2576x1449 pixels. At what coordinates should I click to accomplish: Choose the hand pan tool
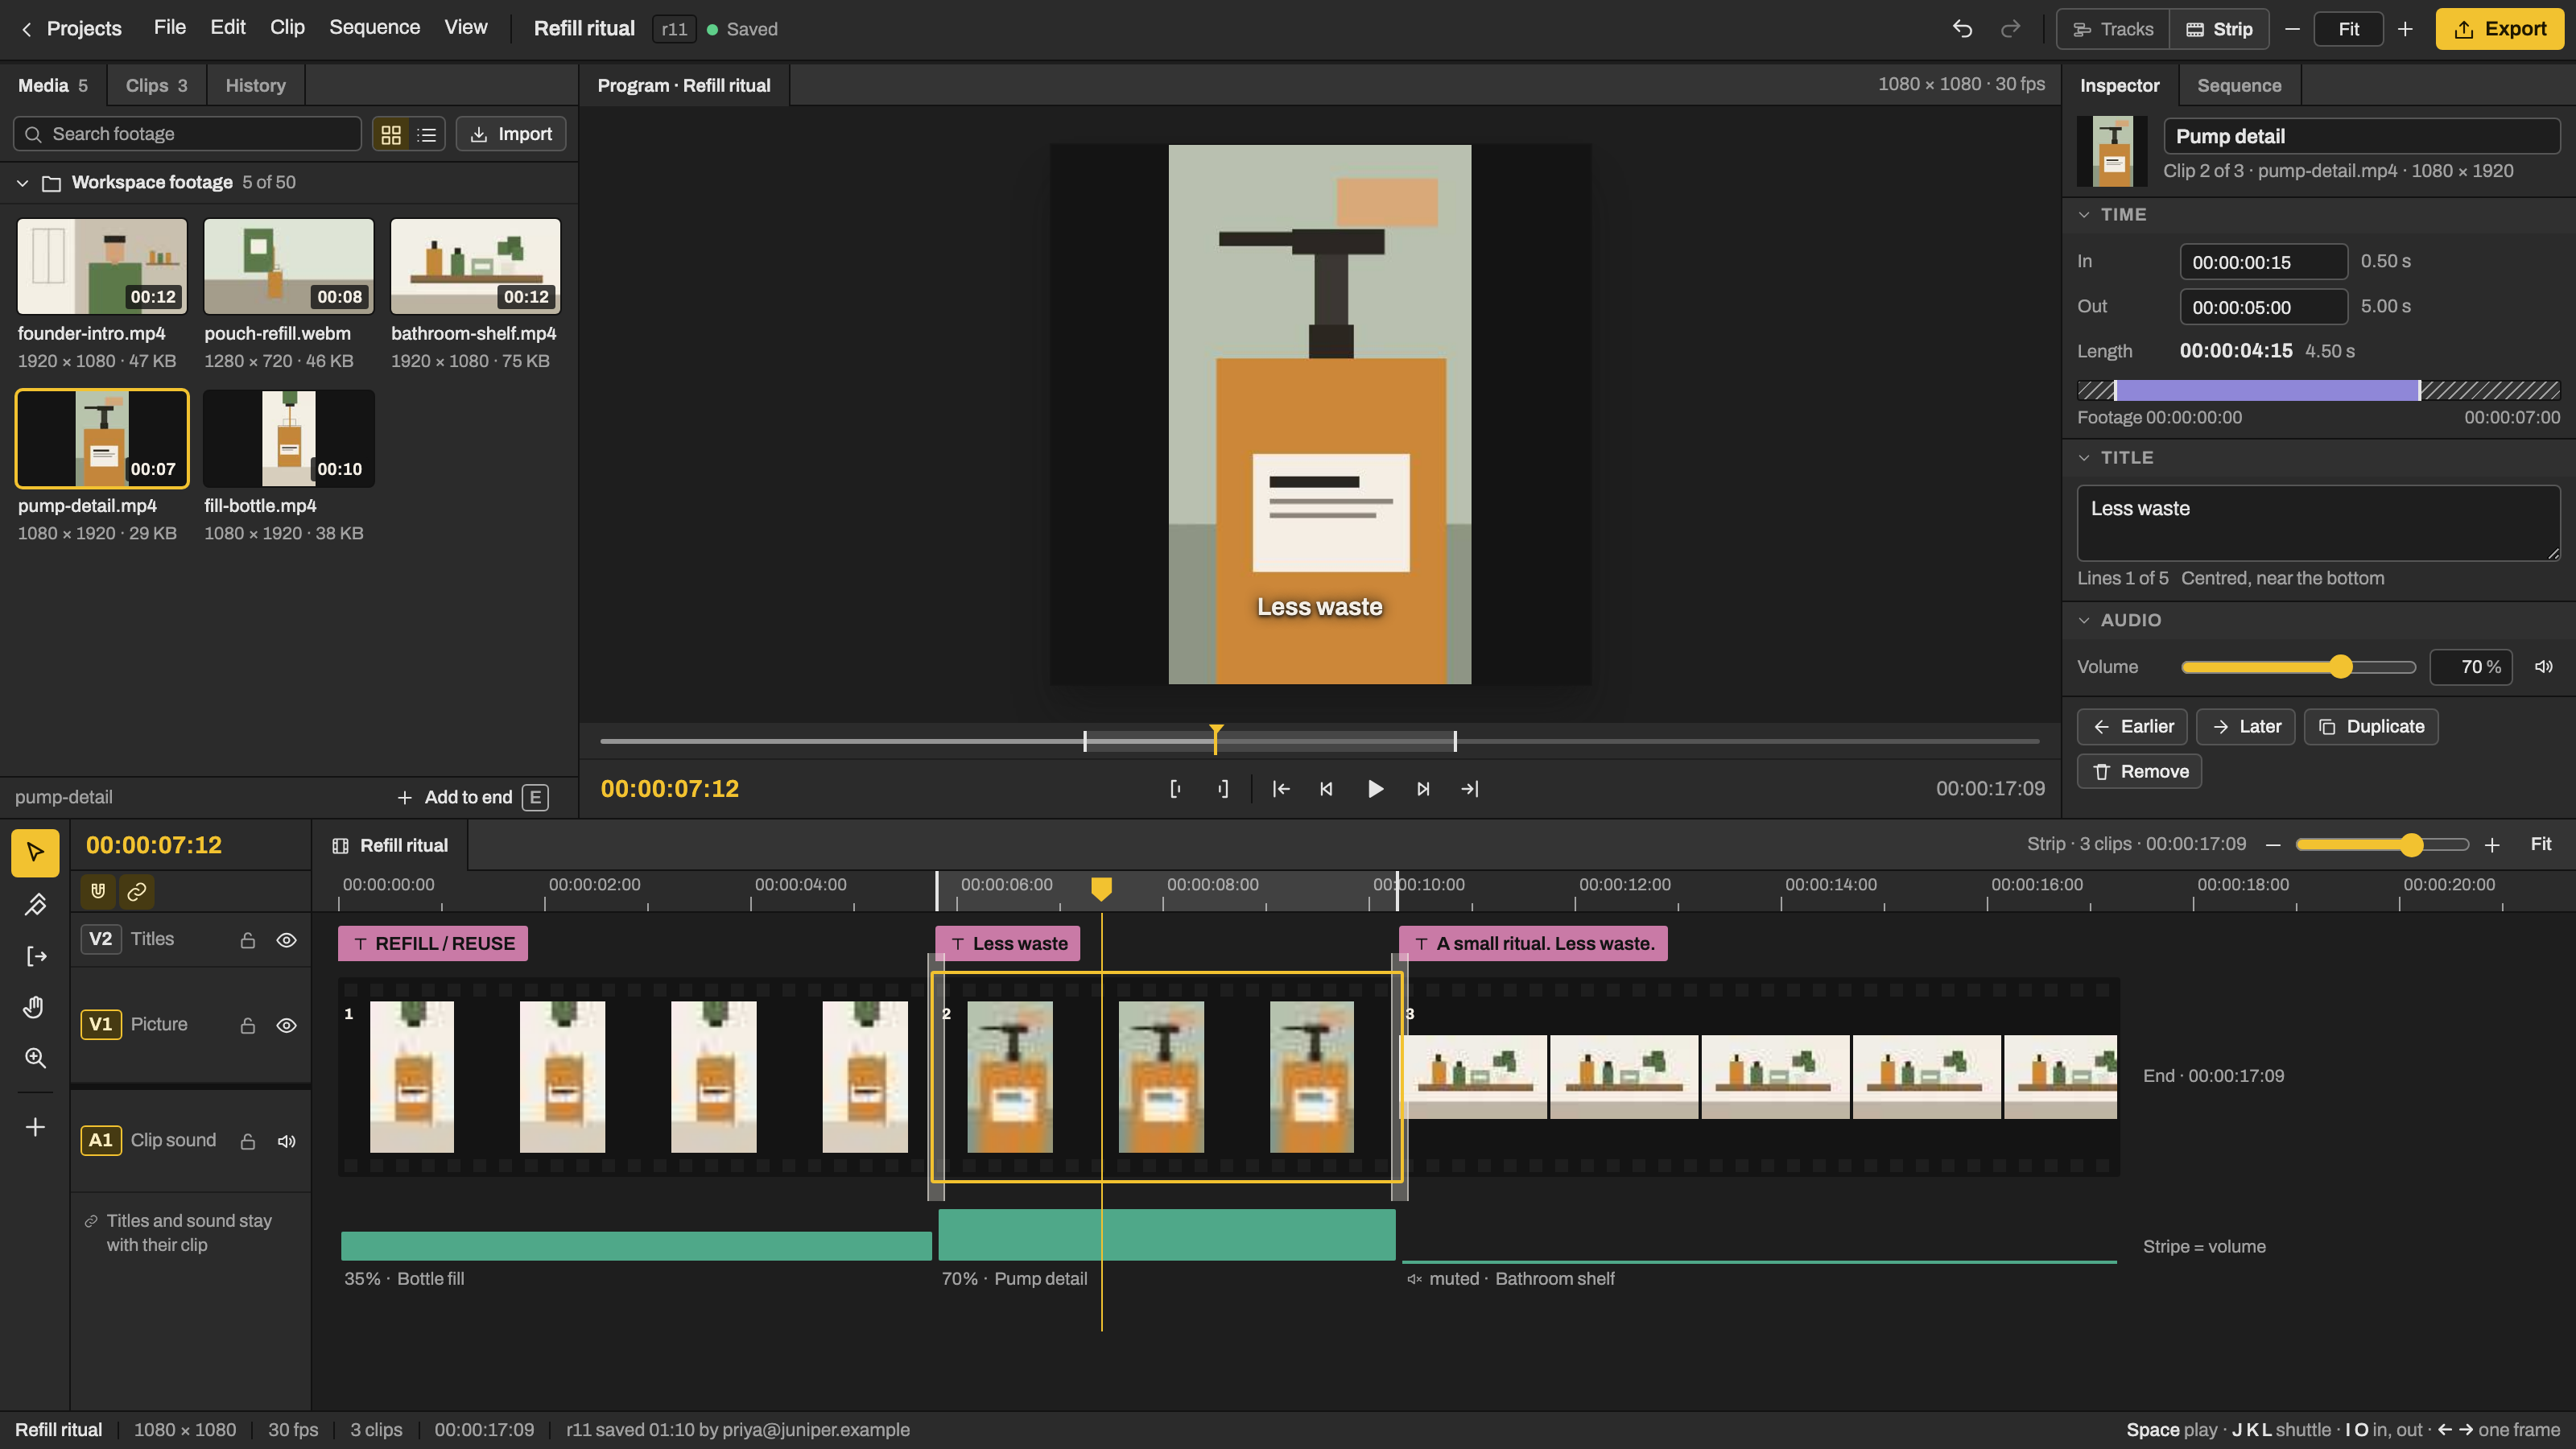click(35, 1006)
